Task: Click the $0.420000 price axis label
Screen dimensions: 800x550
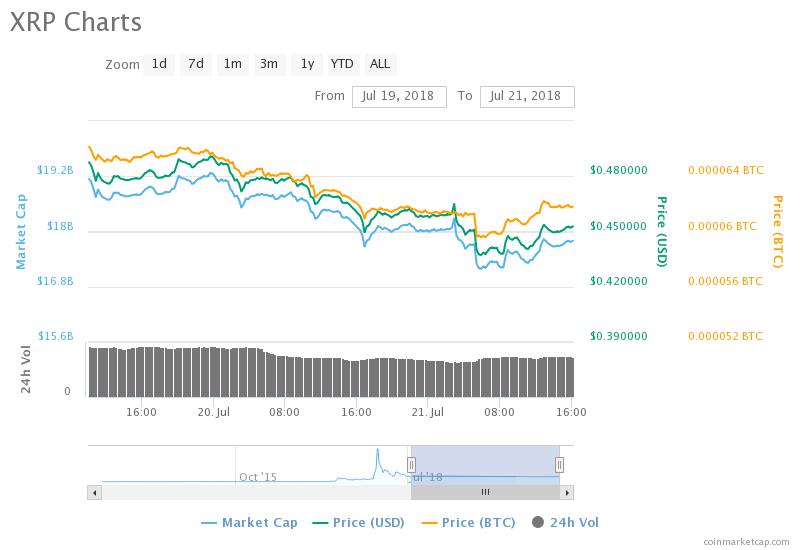Action: coord(618,281)
